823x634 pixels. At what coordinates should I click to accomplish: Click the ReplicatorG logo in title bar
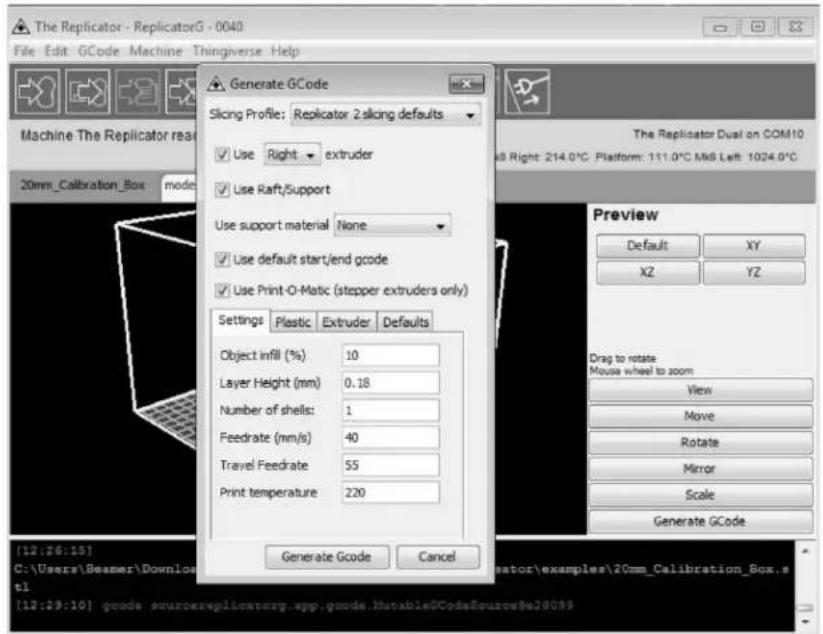tap(21, 26)
